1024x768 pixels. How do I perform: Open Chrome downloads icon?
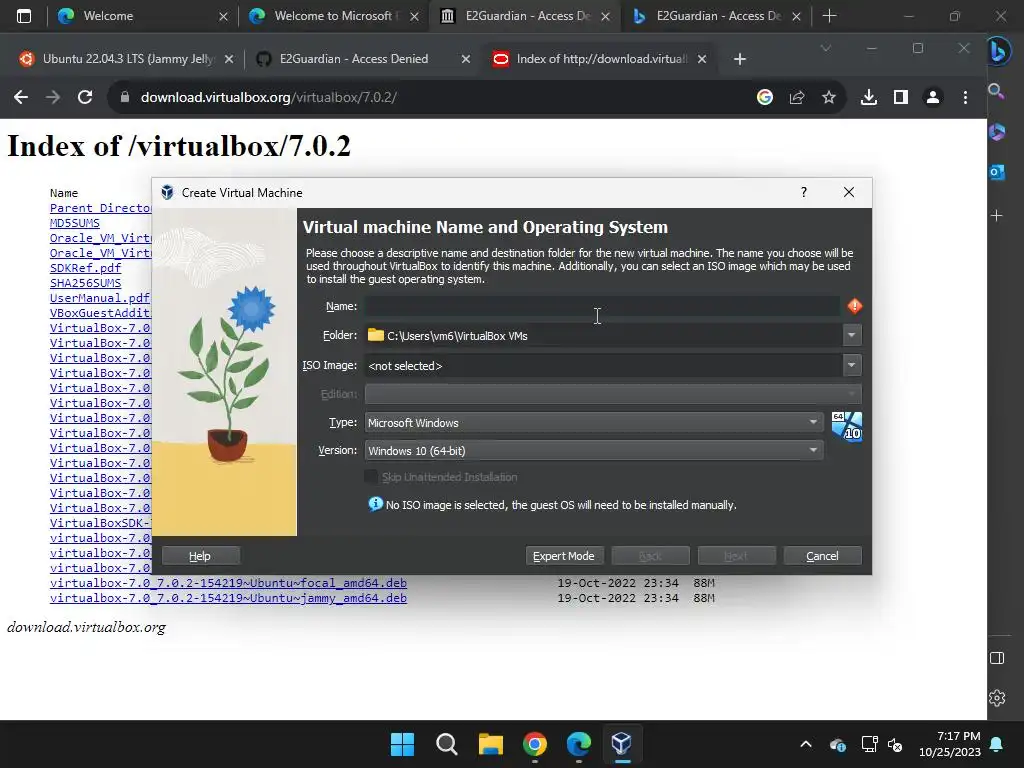pyautogui.click(x=869, y=97)
